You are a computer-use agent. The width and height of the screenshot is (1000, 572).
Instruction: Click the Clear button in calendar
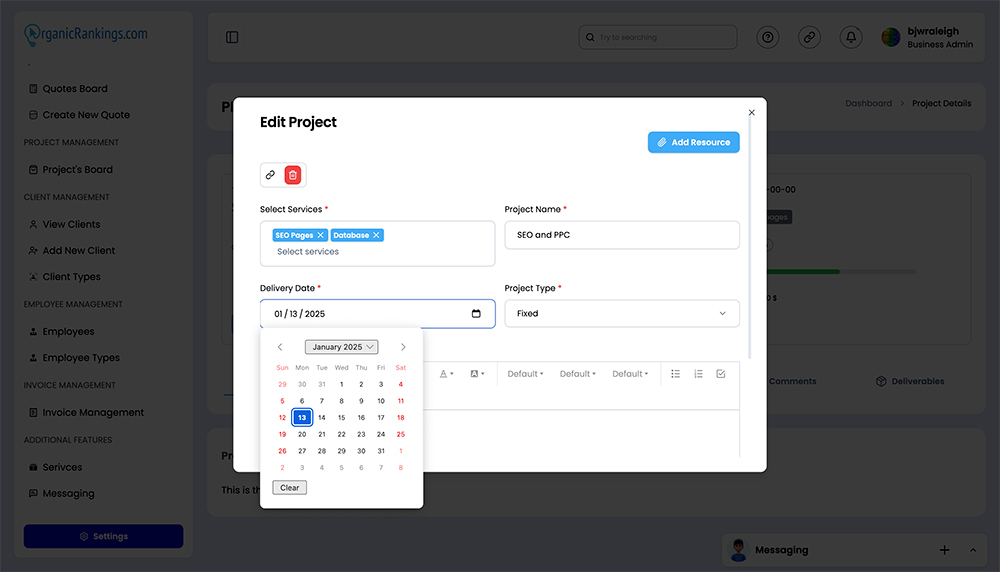pyautogui.click(x=290, y=488)
